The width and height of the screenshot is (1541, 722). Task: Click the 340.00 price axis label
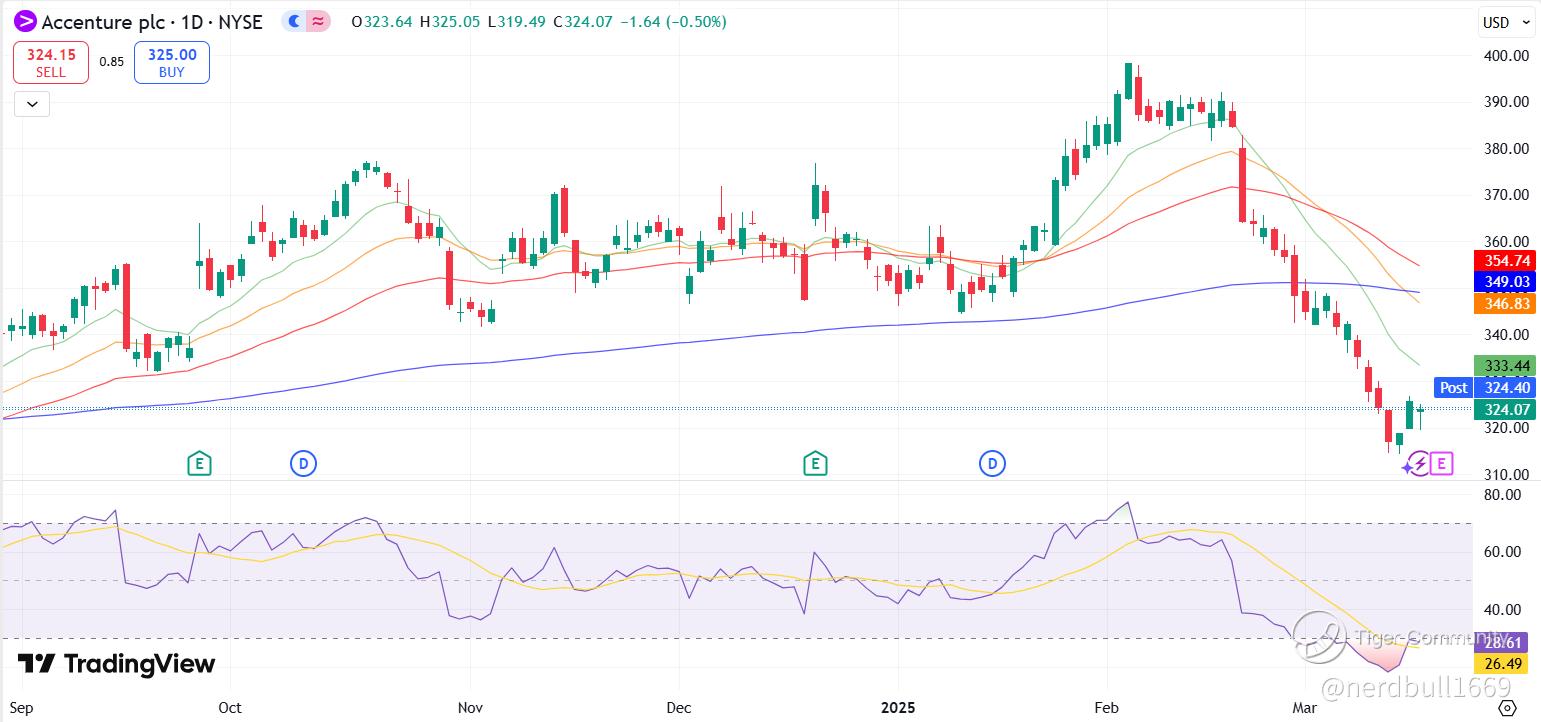click(1506, 334)
